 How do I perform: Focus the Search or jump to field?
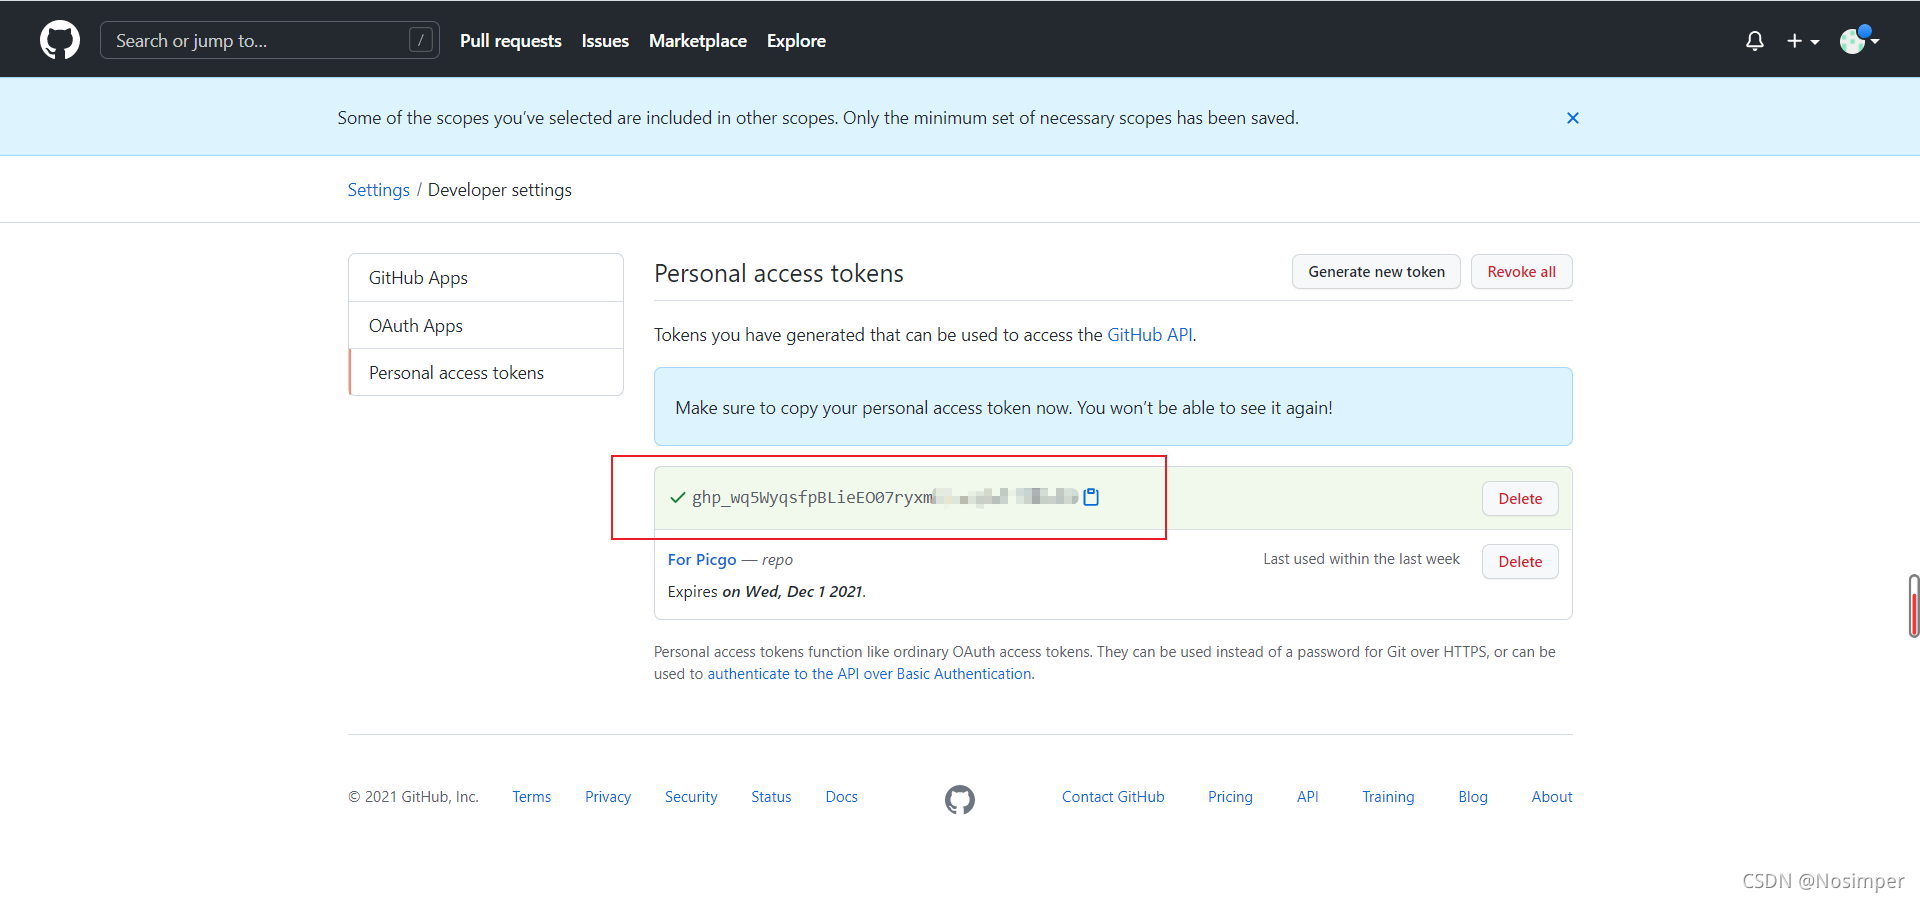click(270, 40)
